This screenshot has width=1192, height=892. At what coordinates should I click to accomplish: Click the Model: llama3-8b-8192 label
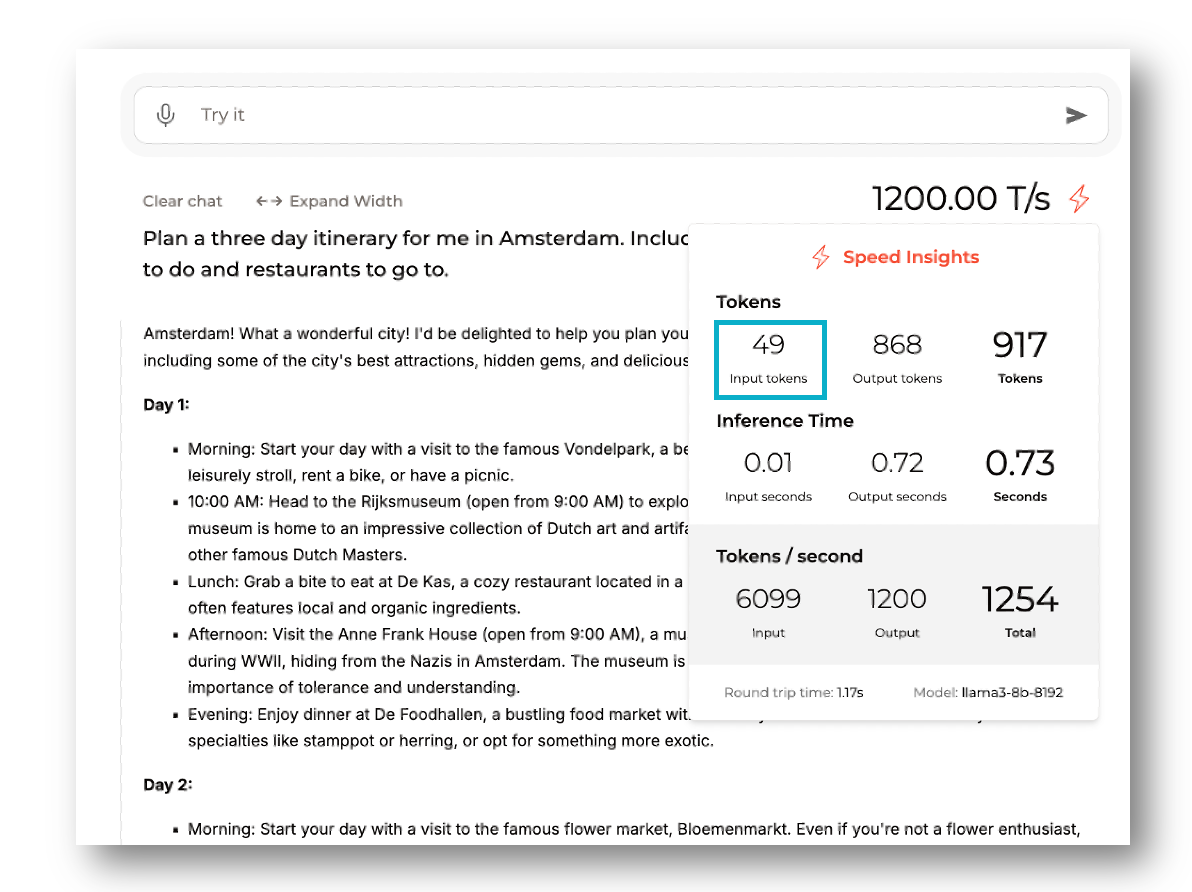(x=991, y=692)
